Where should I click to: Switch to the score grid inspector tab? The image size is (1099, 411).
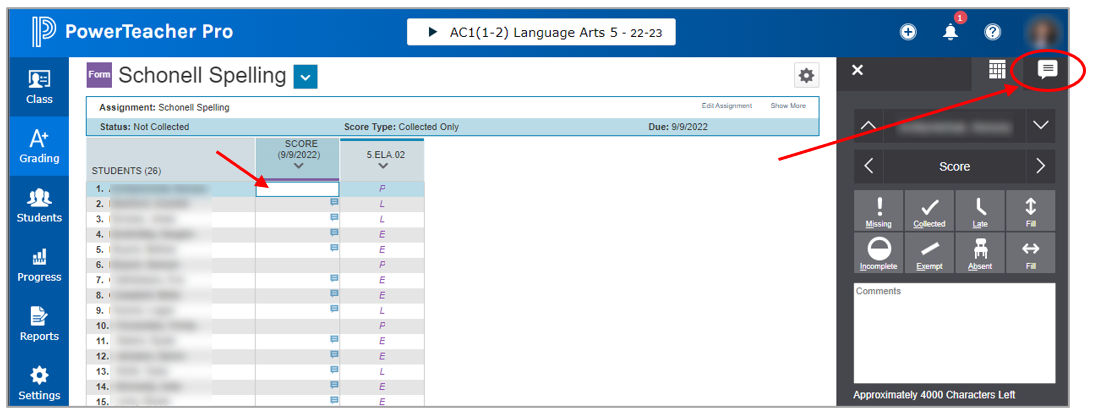[x=997, y=69]
